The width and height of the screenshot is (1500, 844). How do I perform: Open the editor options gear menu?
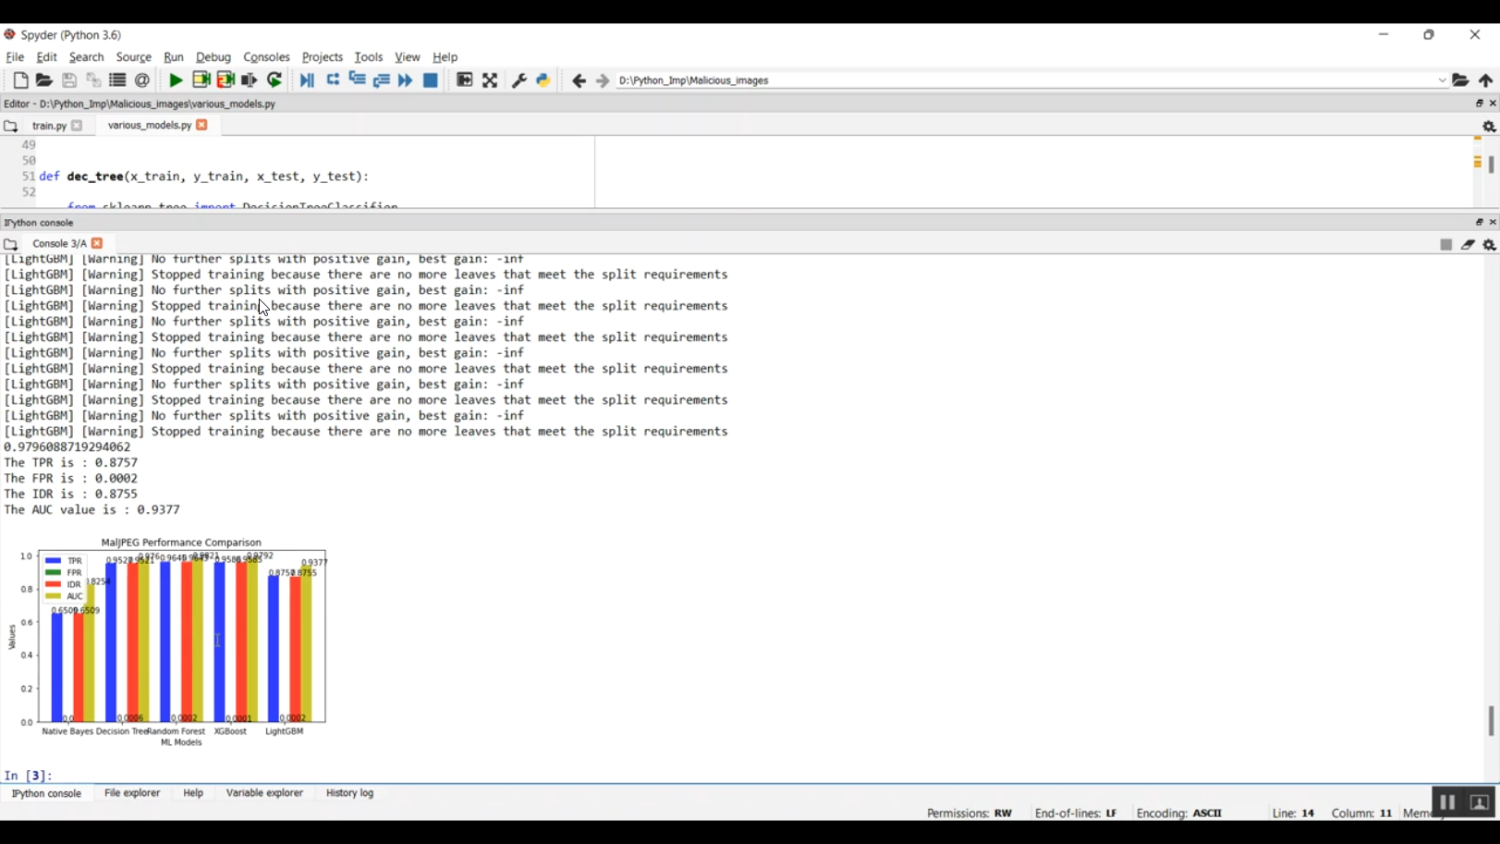1489,127
